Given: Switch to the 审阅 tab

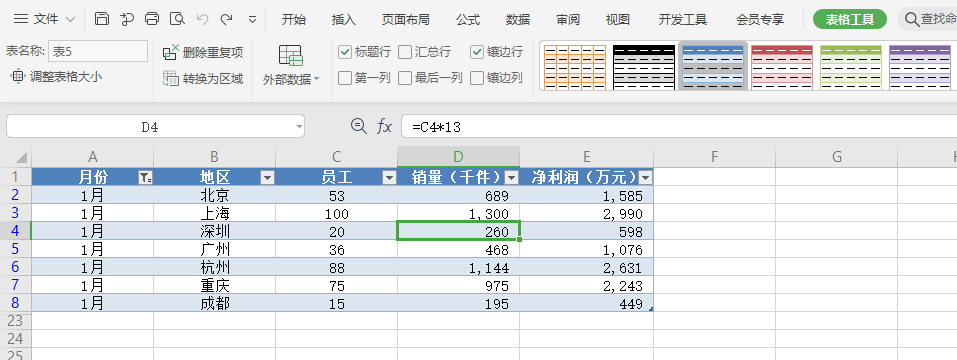Looking at the screenshot, I should [x=568, y=20].
